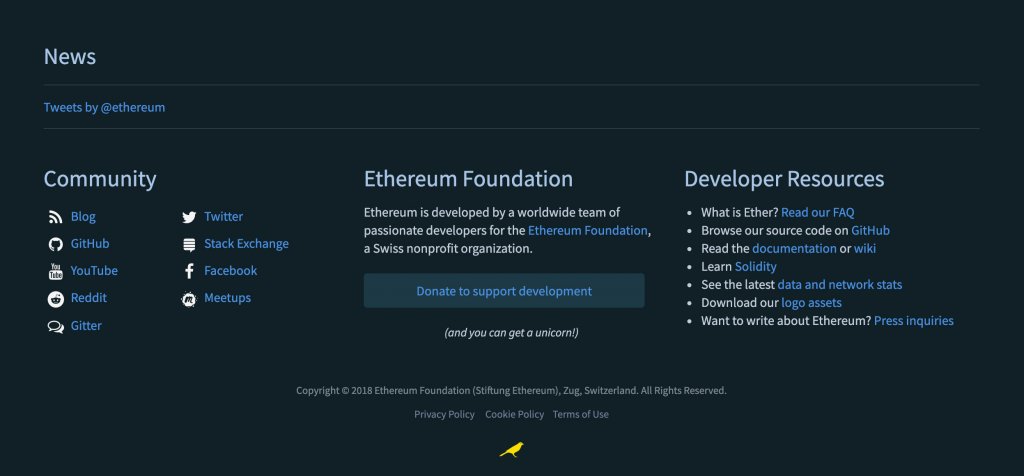This screenshot has width=1024, height=476.
Task: Open data and network stats link
Action: 839,284
